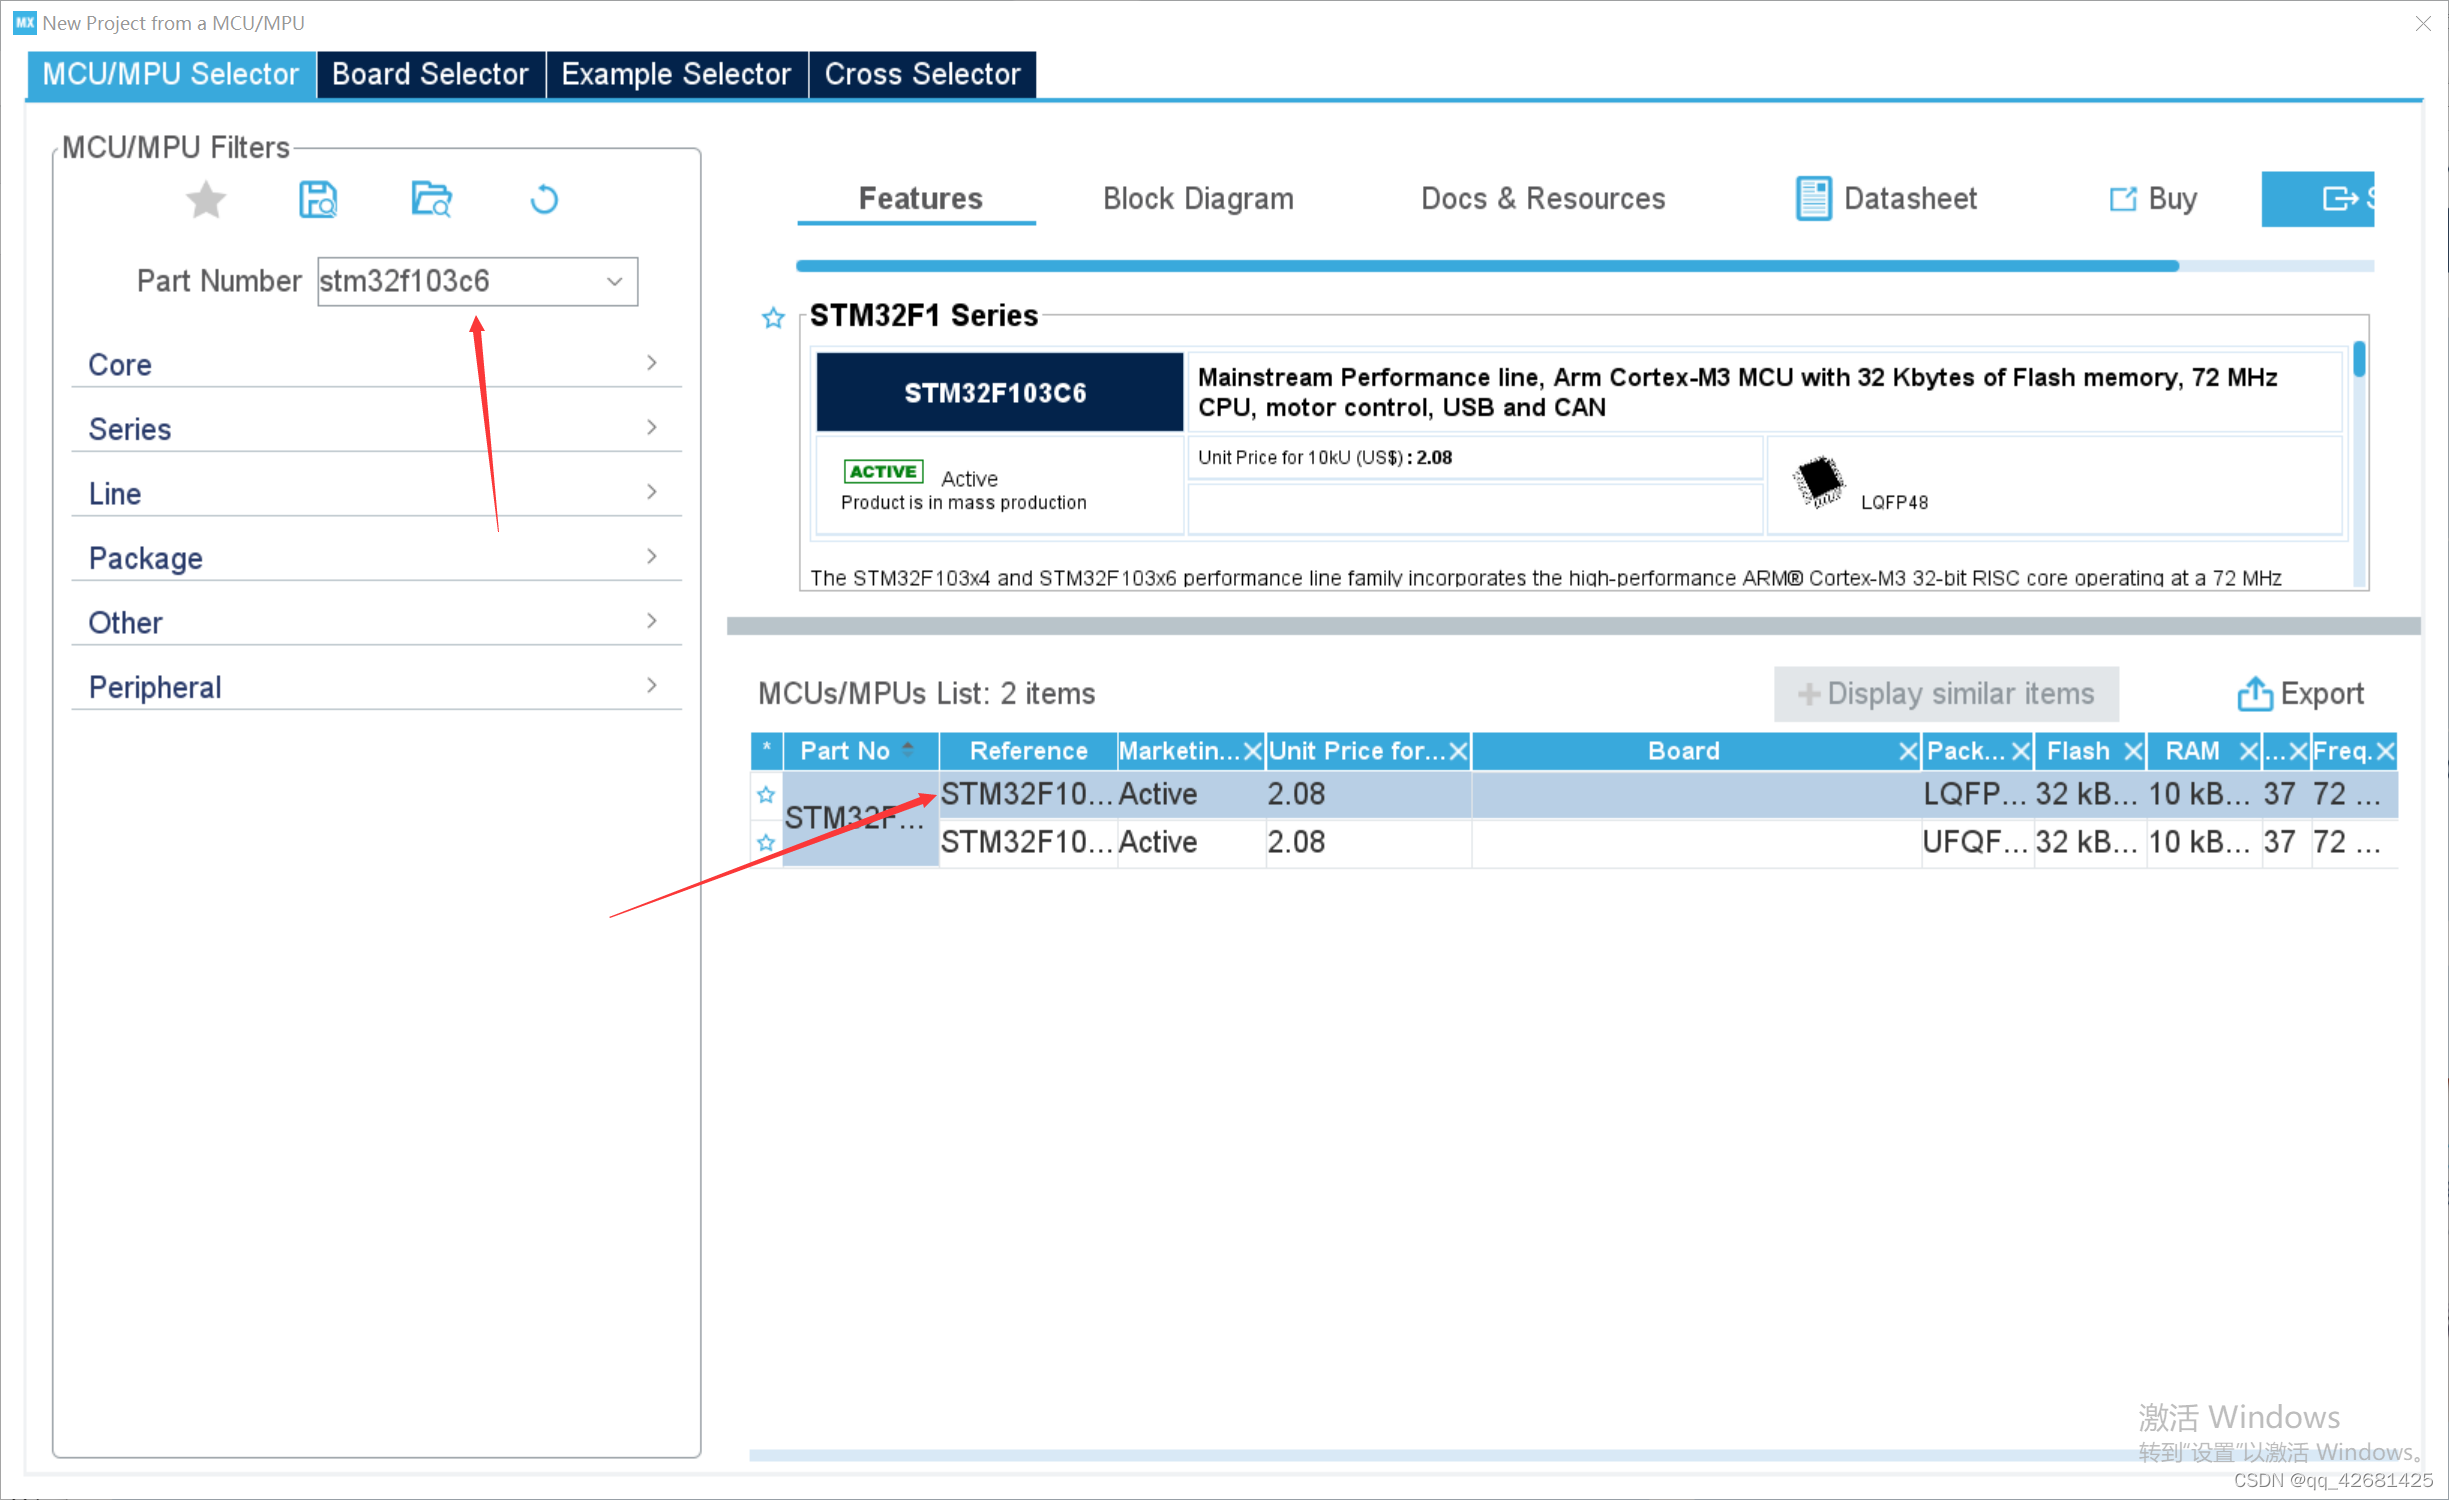This screenshot has height=1500, width=2449.
Task: Remove the Marketing column
Action: 1252,751
